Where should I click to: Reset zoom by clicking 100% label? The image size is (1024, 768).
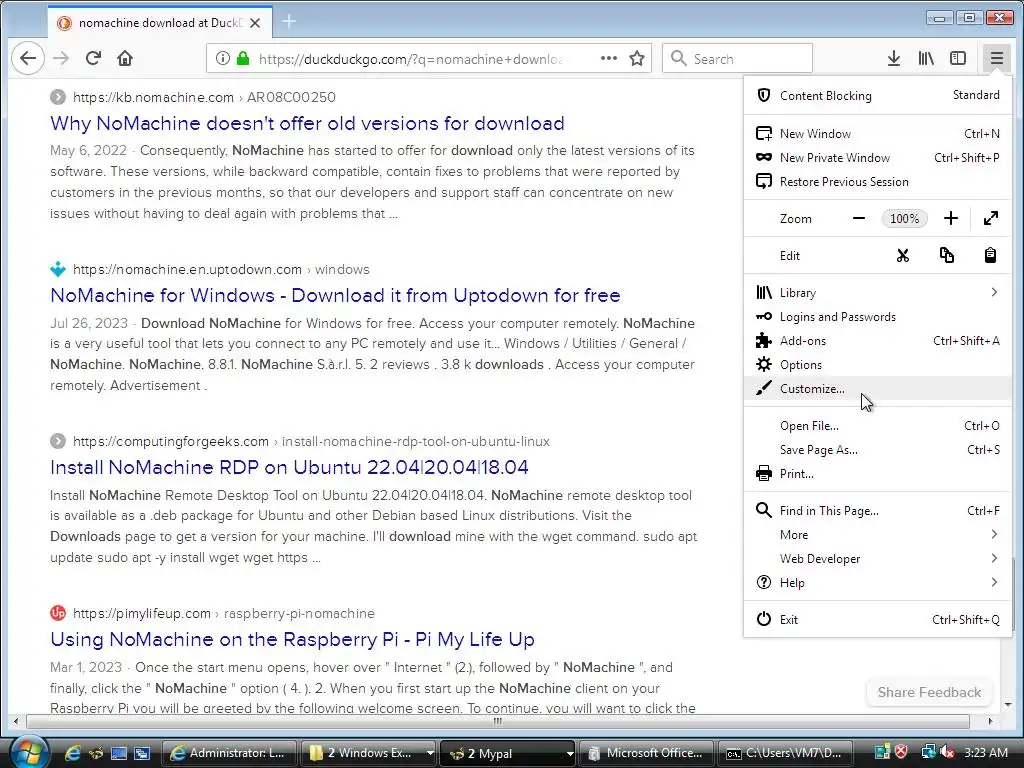coord(904,218)
